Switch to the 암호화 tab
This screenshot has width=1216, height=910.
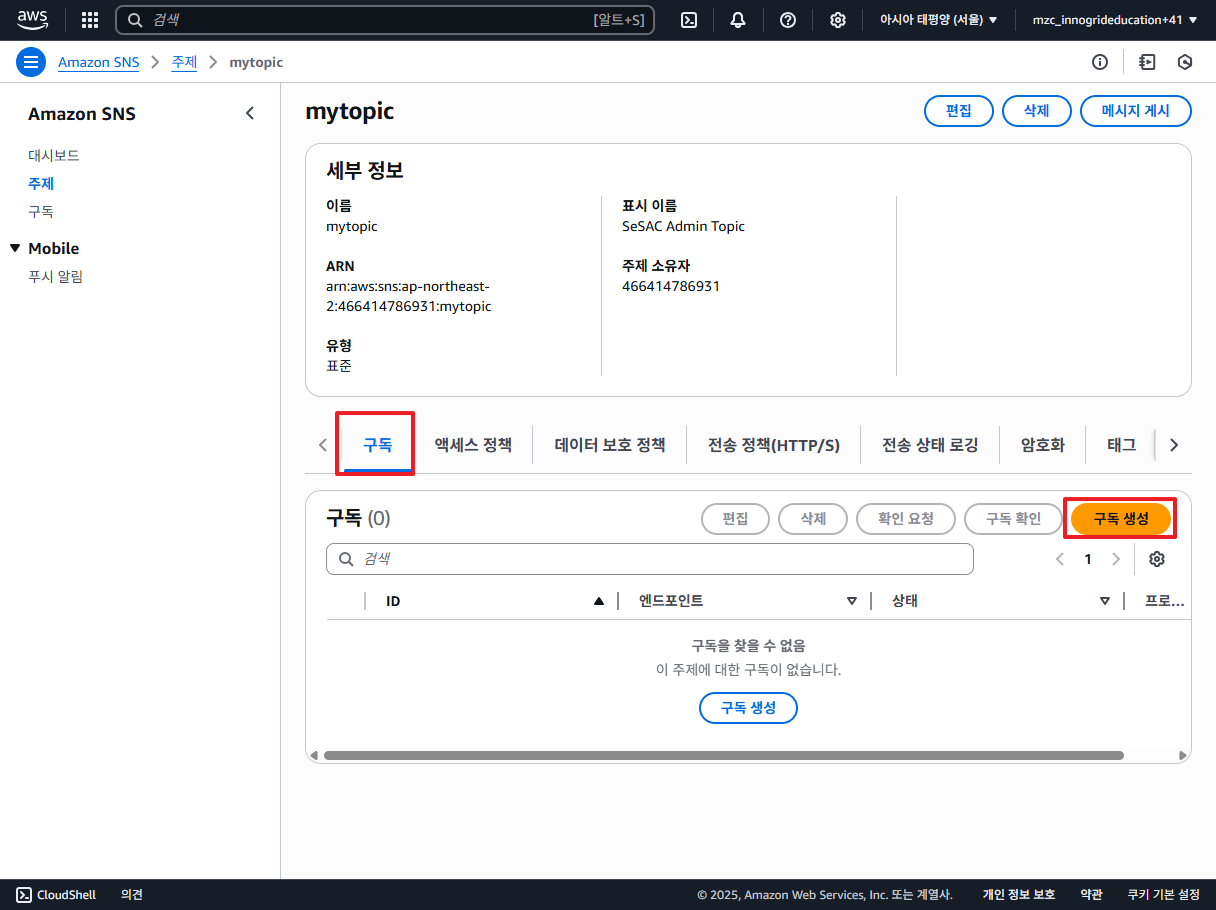(x=1043, y=445)
